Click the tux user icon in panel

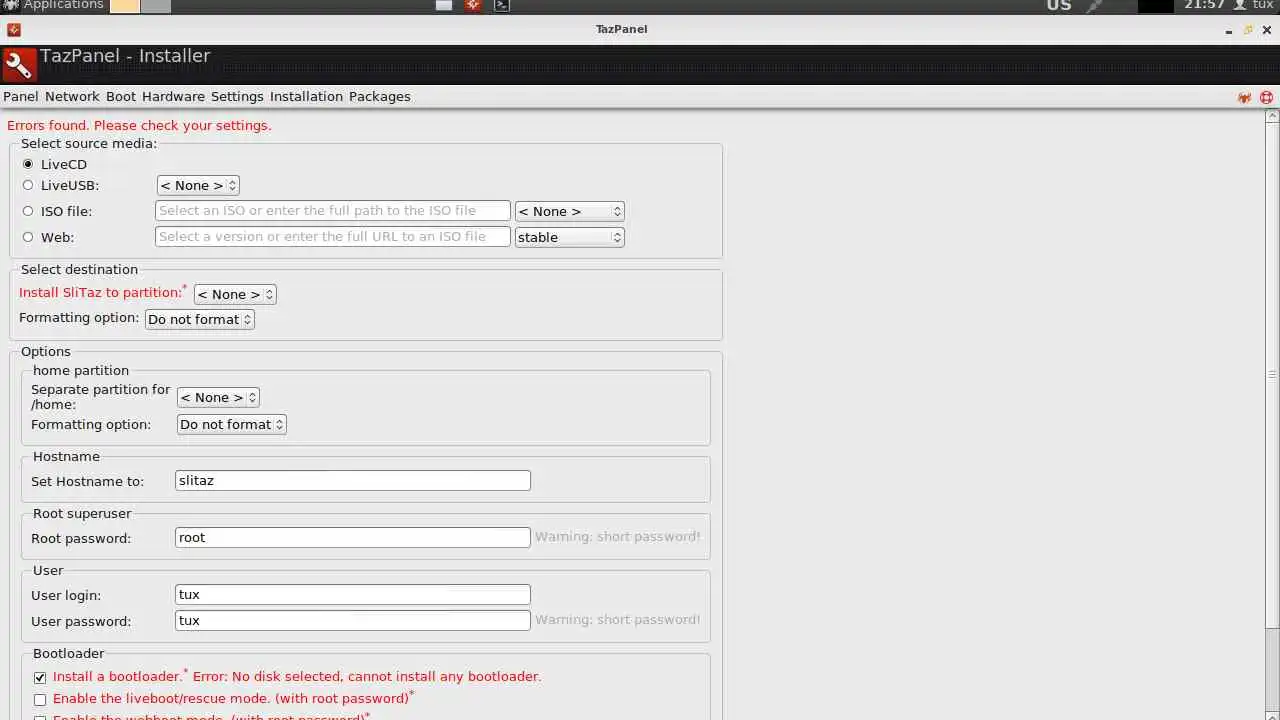pyautogui.click(x=1240, y=5)
